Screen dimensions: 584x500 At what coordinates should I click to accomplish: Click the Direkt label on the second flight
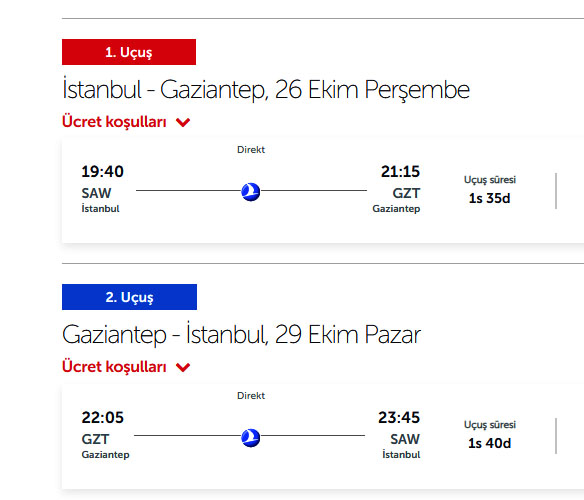click(251, 396)
